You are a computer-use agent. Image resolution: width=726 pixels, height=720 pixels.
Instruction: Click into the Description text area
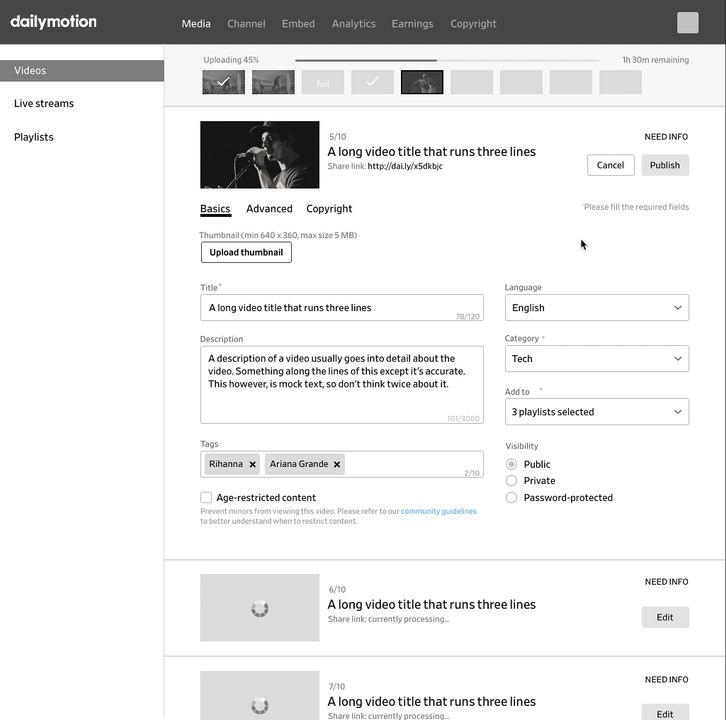pos(342,385)
